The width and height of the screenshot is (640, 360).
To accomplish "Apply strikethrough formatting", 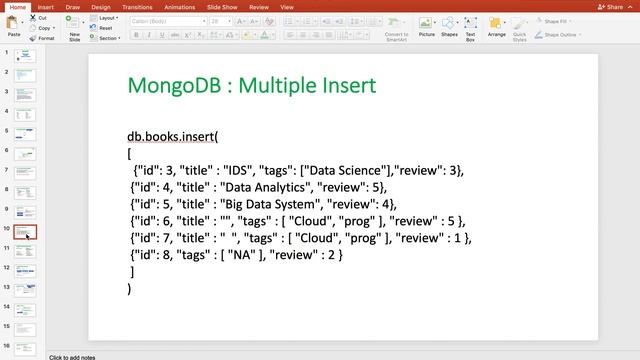I will point(175,36).
